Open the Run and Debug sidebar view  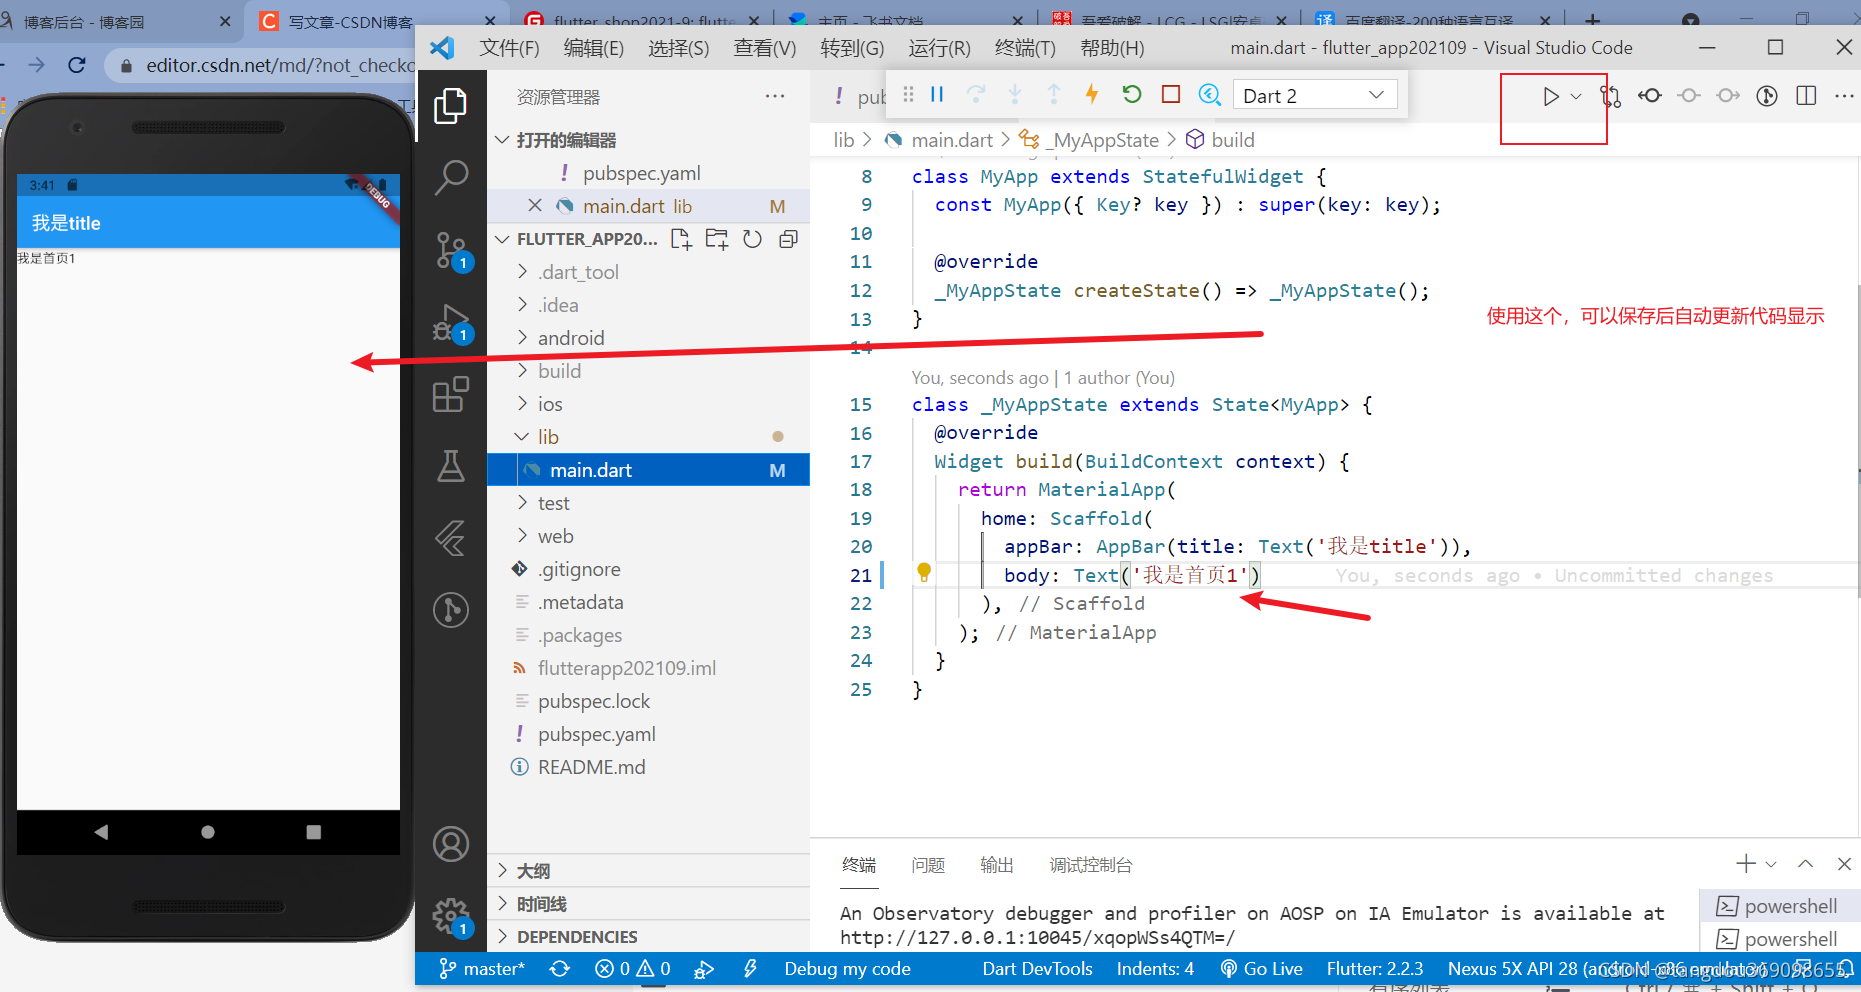click(x=451, y=322)
